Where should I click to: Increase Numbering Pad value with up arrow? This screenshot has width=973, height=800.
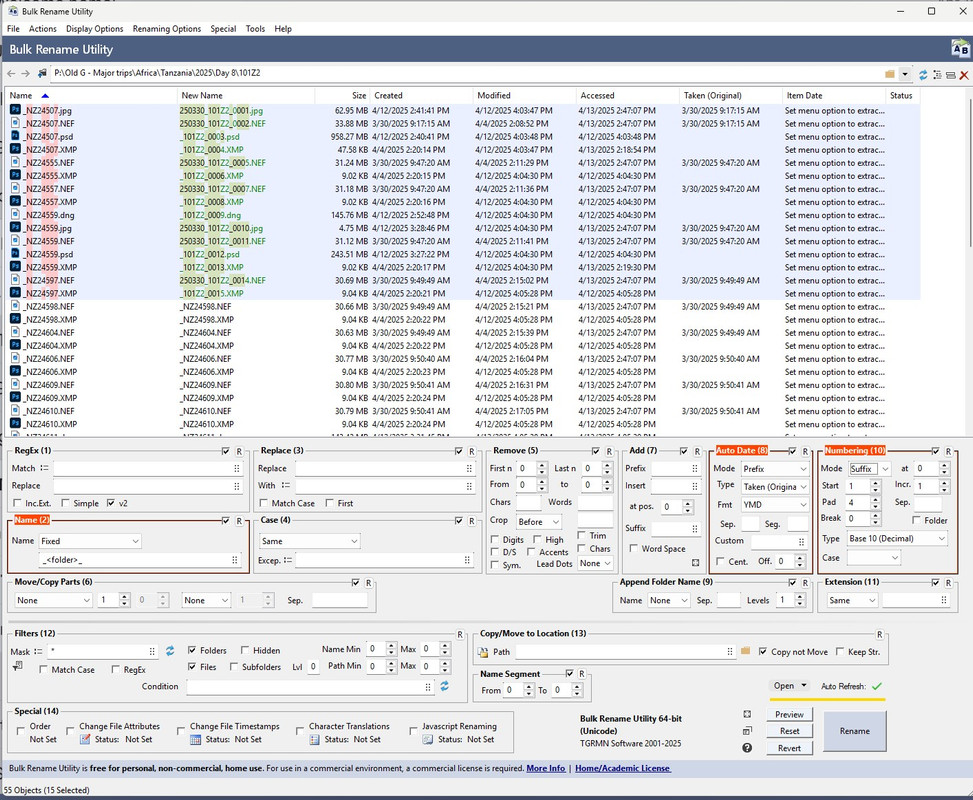(x=875, y=498)
